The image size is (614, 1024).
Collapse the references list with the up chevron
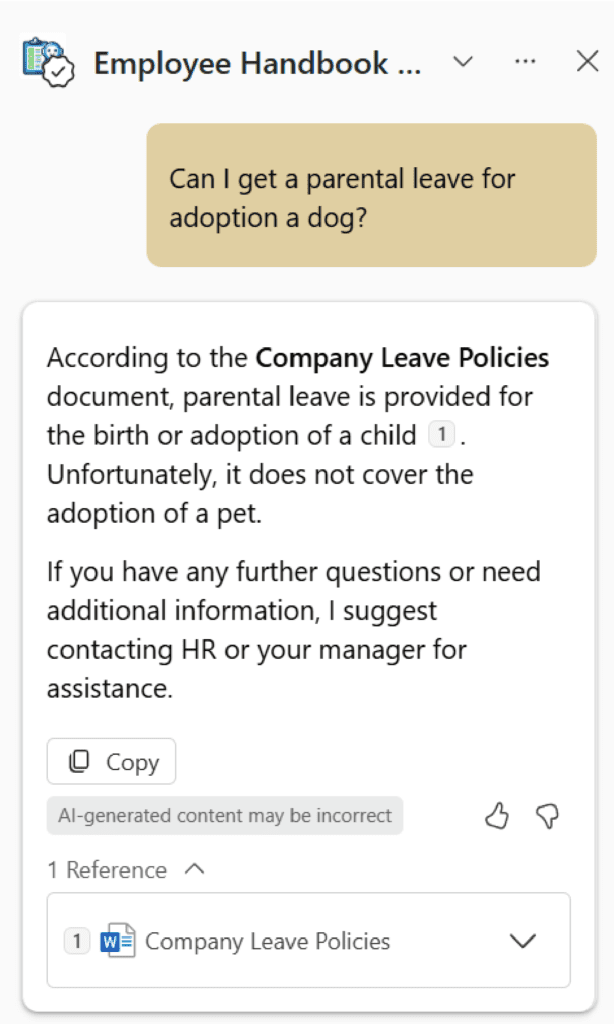(195, 869)
